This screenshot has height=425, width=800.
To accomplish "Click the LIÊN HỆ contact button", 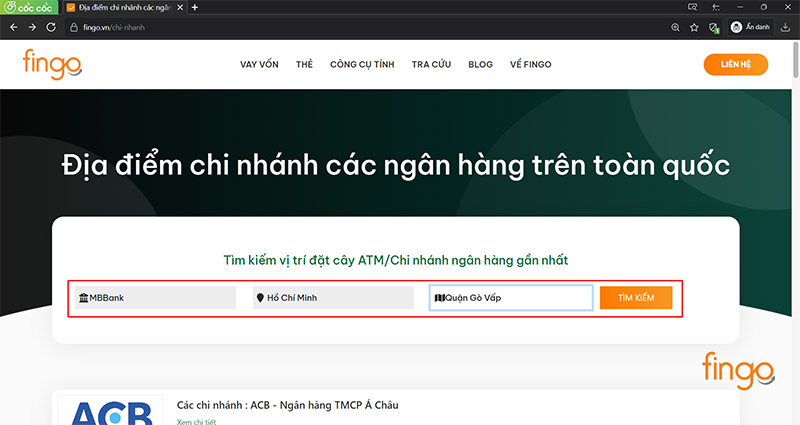I will pyautogui.click(x=736, y=64).
